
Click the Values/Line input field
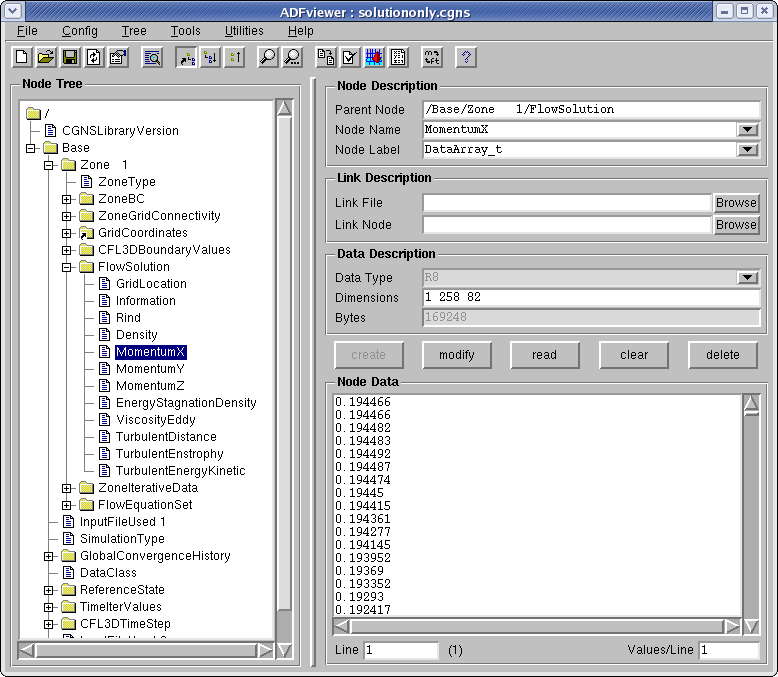[x=729, y=650]
